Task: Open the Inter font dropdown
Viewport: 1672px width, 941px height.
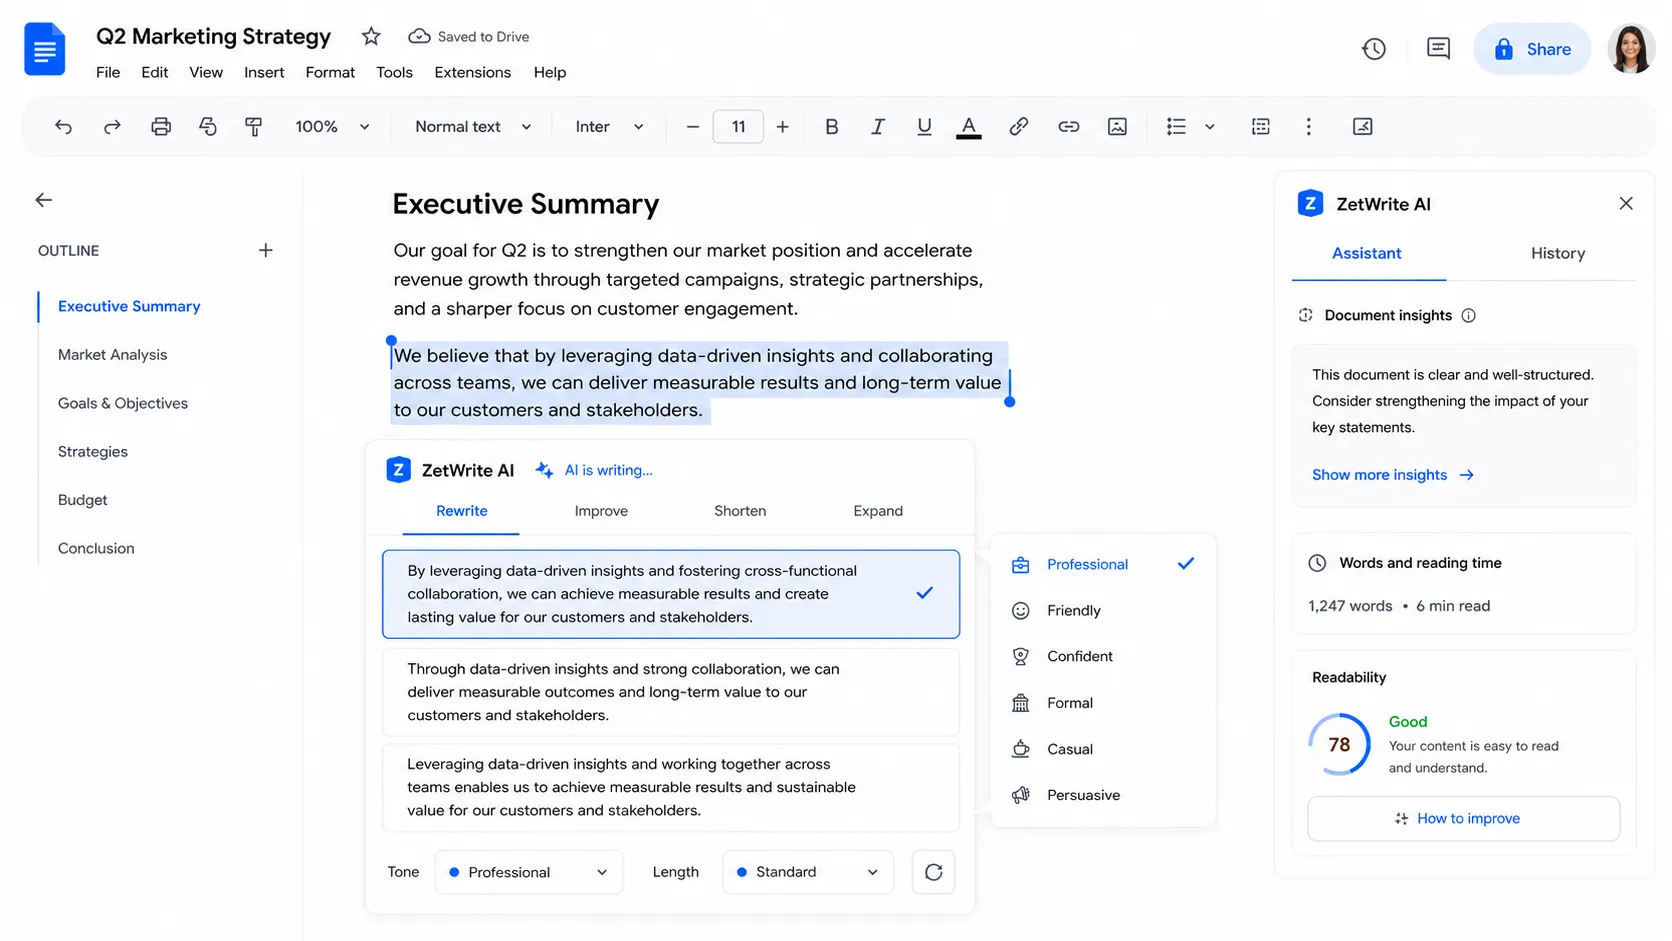Action: [609, 127]
